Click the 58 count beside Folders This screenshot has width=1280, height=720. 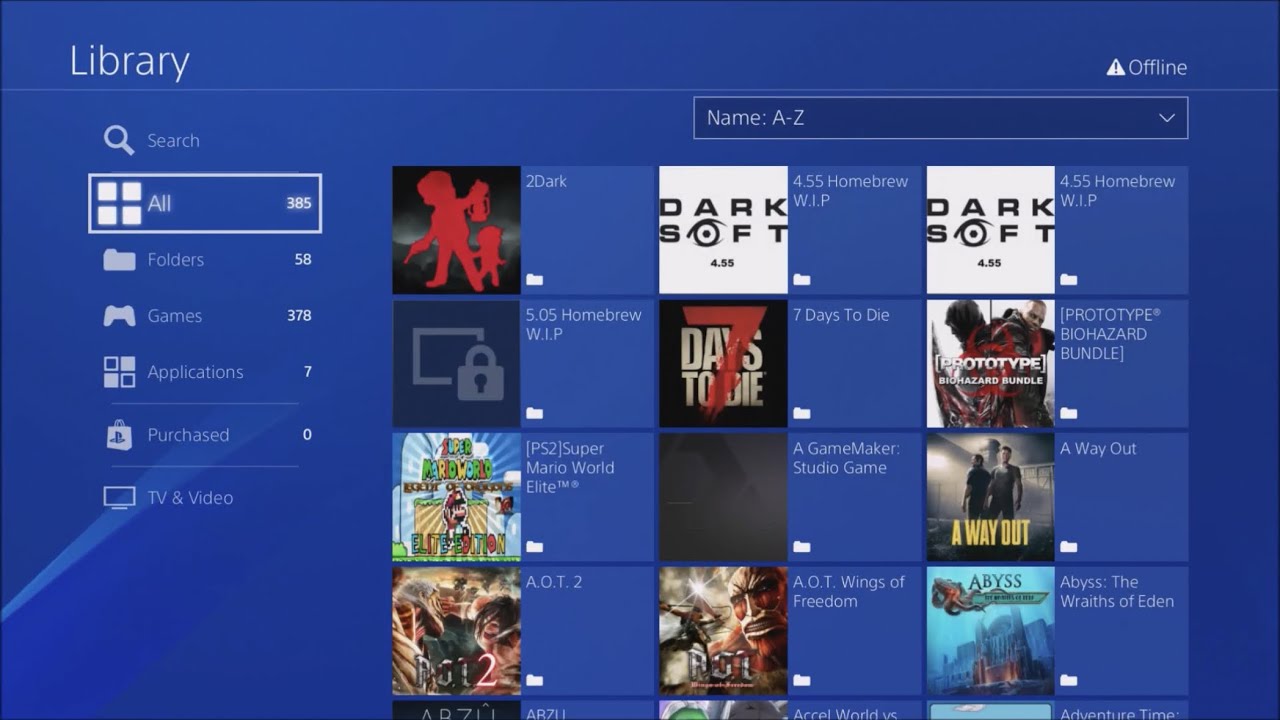point(303,260)
